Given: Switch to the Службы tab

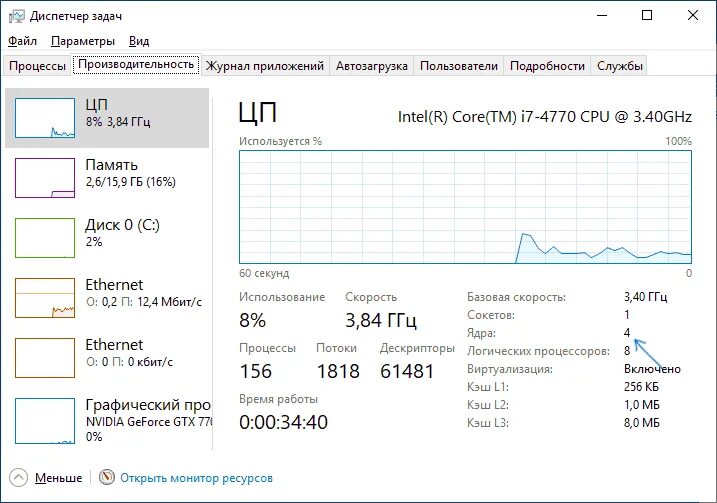Looking at the screenshot, I should 620,66.
